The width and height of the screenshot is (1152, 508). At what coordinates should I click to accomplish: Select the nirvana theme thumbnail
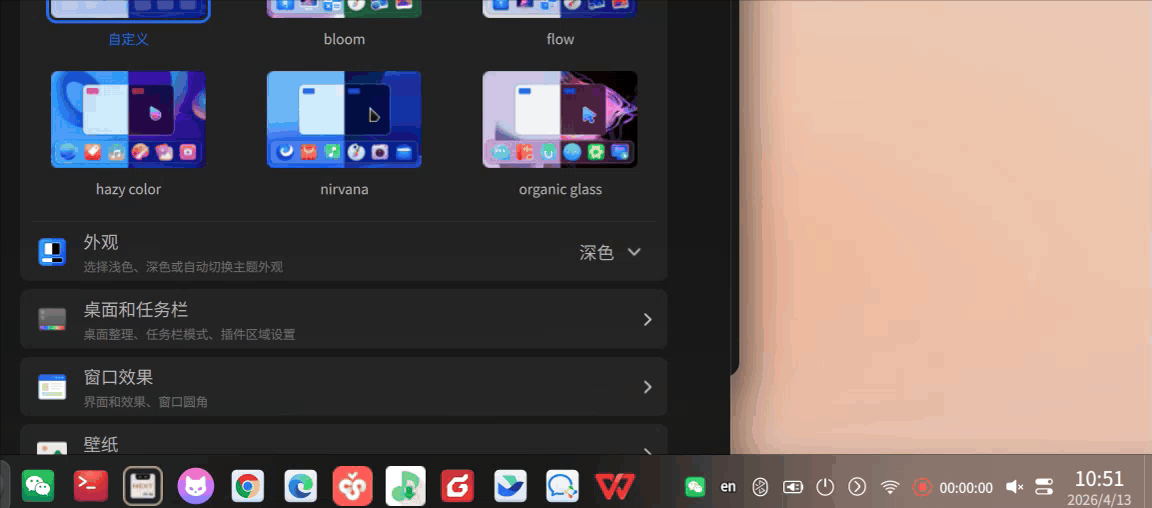[344, 119]
